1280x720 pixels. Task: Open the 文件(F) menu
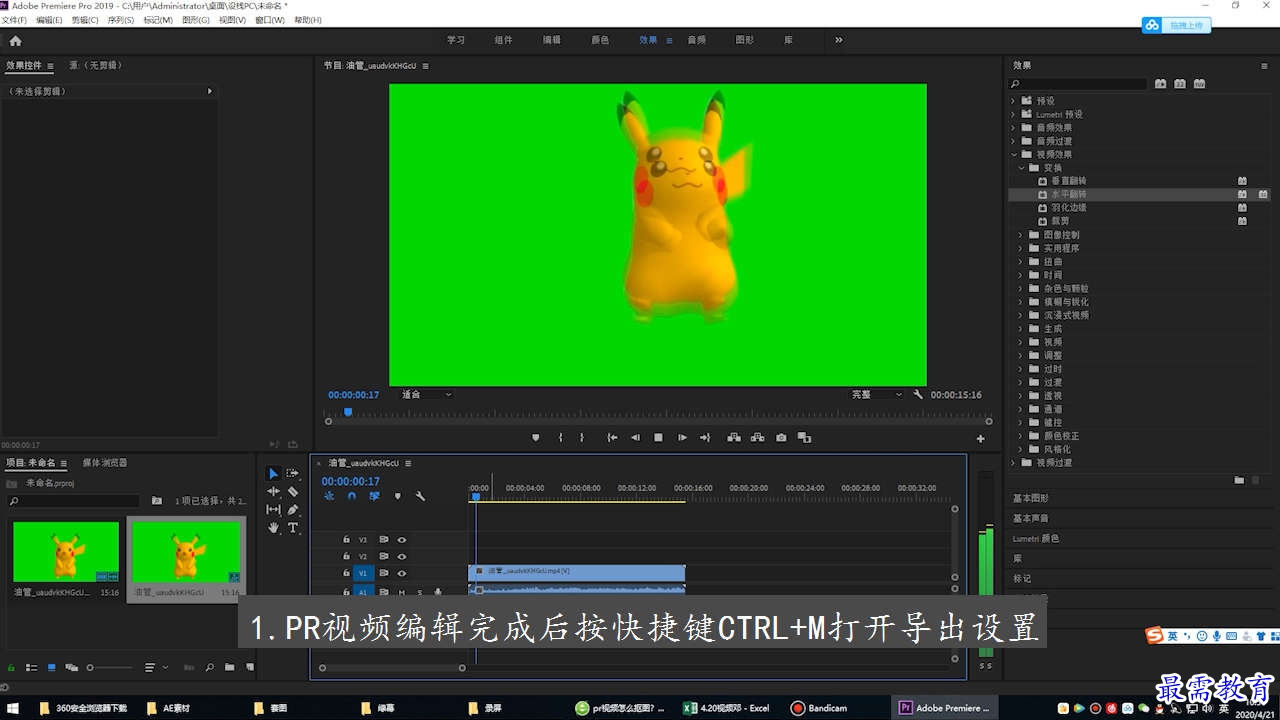14,20
